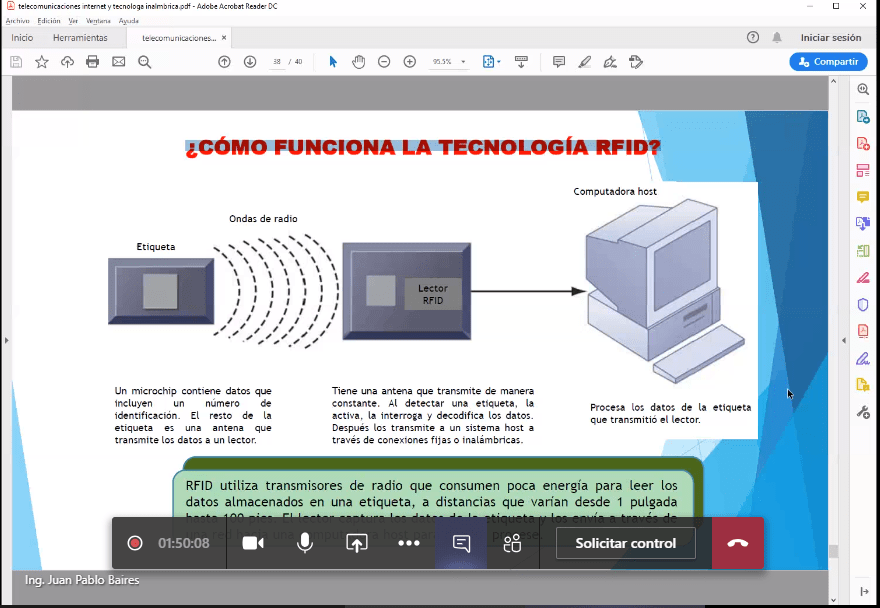Open the zoom percentage dropdown

pos(462,62)
